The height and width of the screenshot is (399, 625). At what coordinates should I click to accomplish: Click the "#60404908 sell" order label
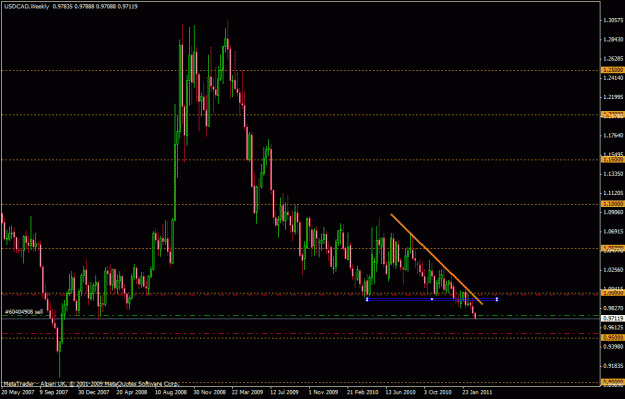(24, 312)
